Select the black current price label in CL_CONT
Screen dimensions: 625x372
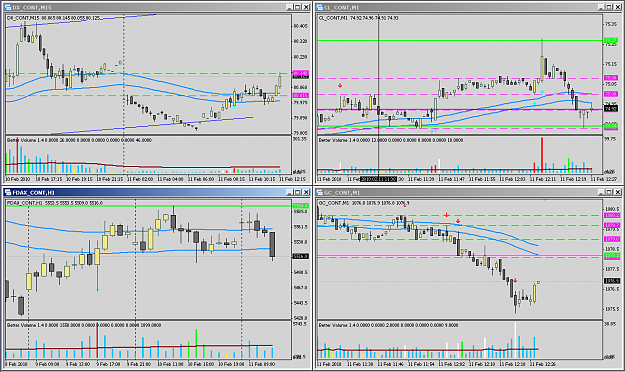click(x=611, y=108)
